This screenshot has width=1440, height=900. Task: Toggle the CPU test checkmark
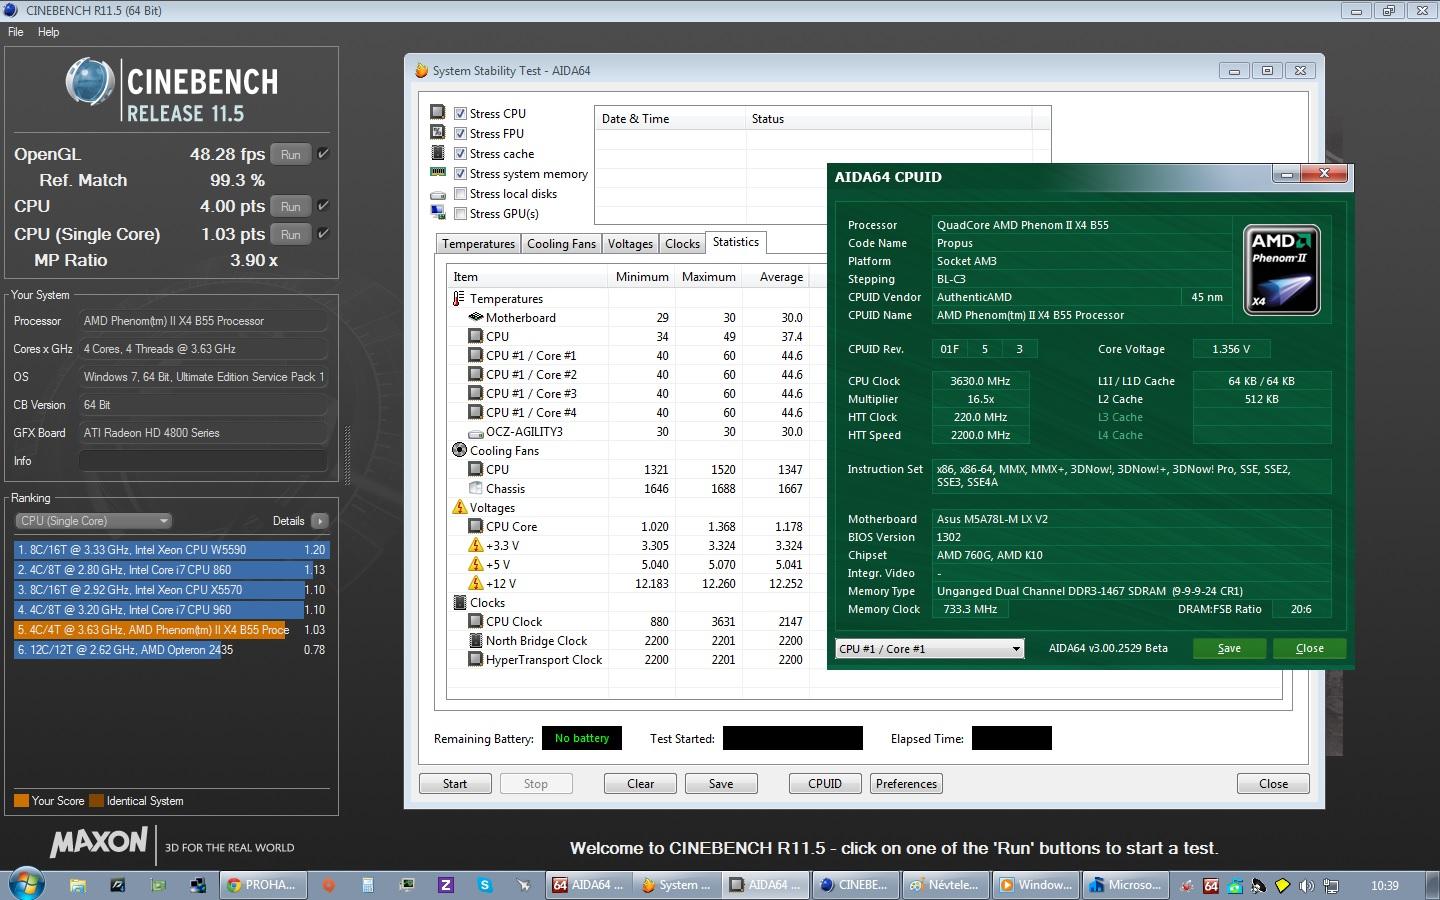[323, 206]
